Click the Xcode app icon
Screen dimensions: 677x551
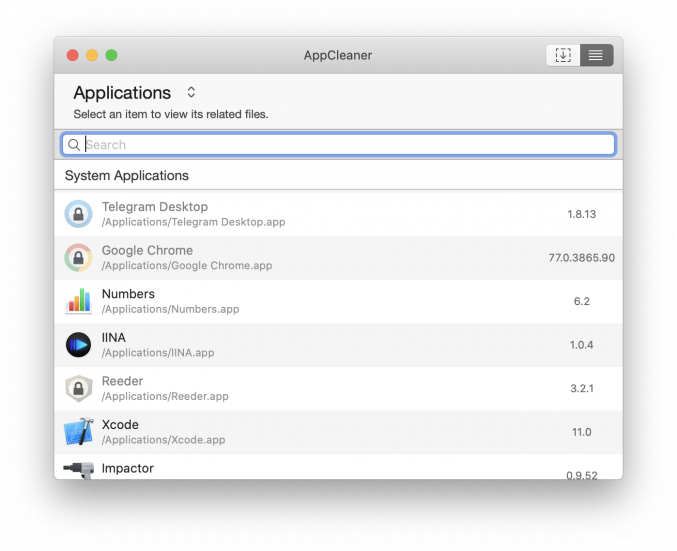79,432
